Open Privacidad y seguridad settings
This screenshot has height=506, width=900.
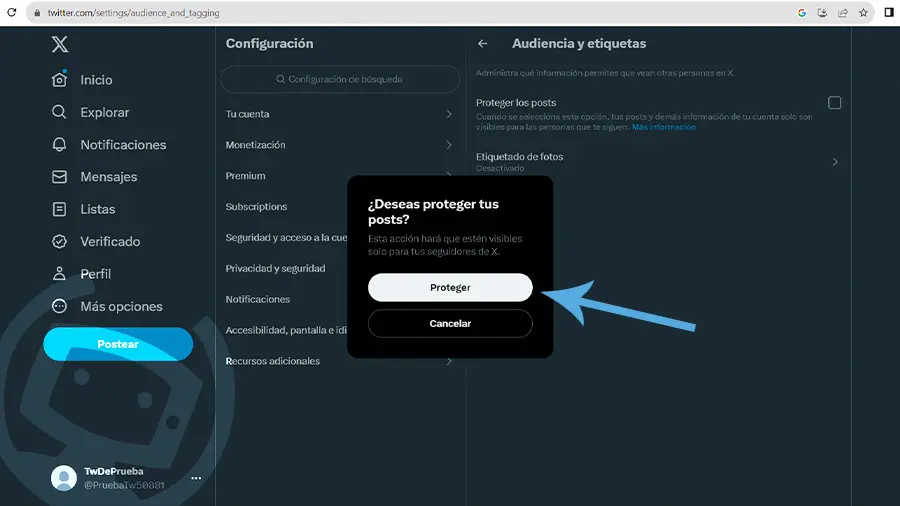click(276, 268)
